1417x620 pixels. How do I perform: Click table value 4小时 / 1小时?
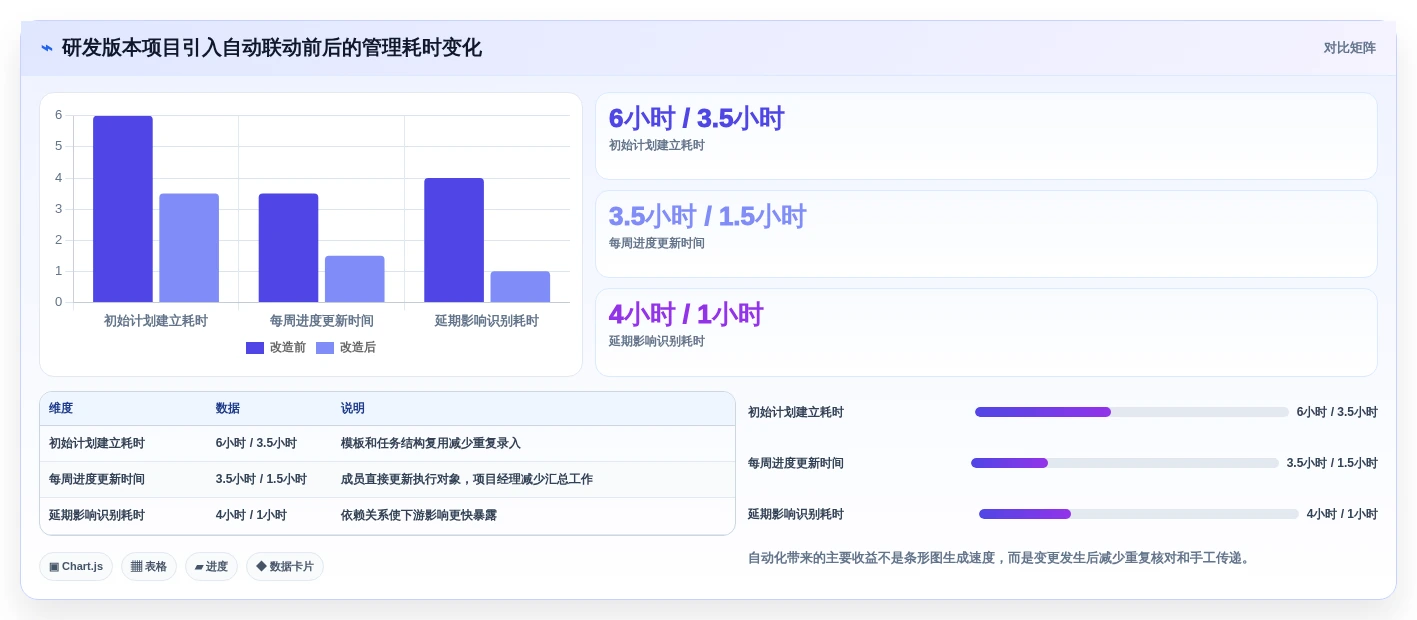pos(251,515)
